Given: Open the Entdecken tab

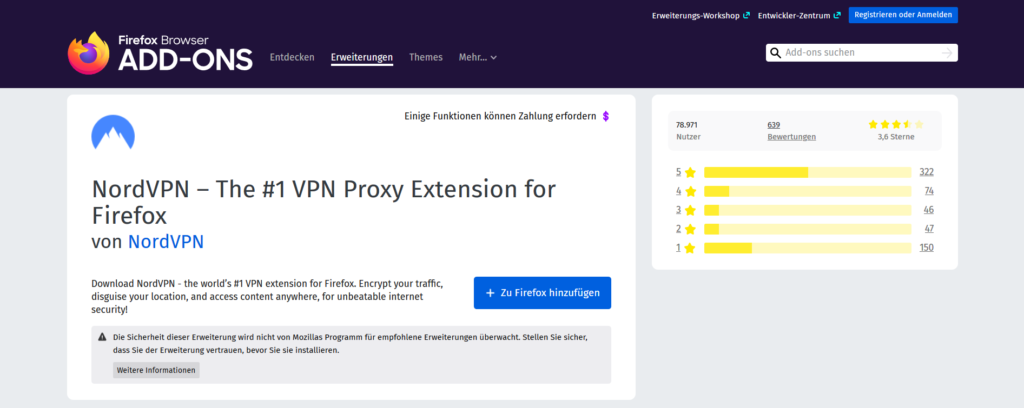Looking at the screenshot, I should click(292, 57).
